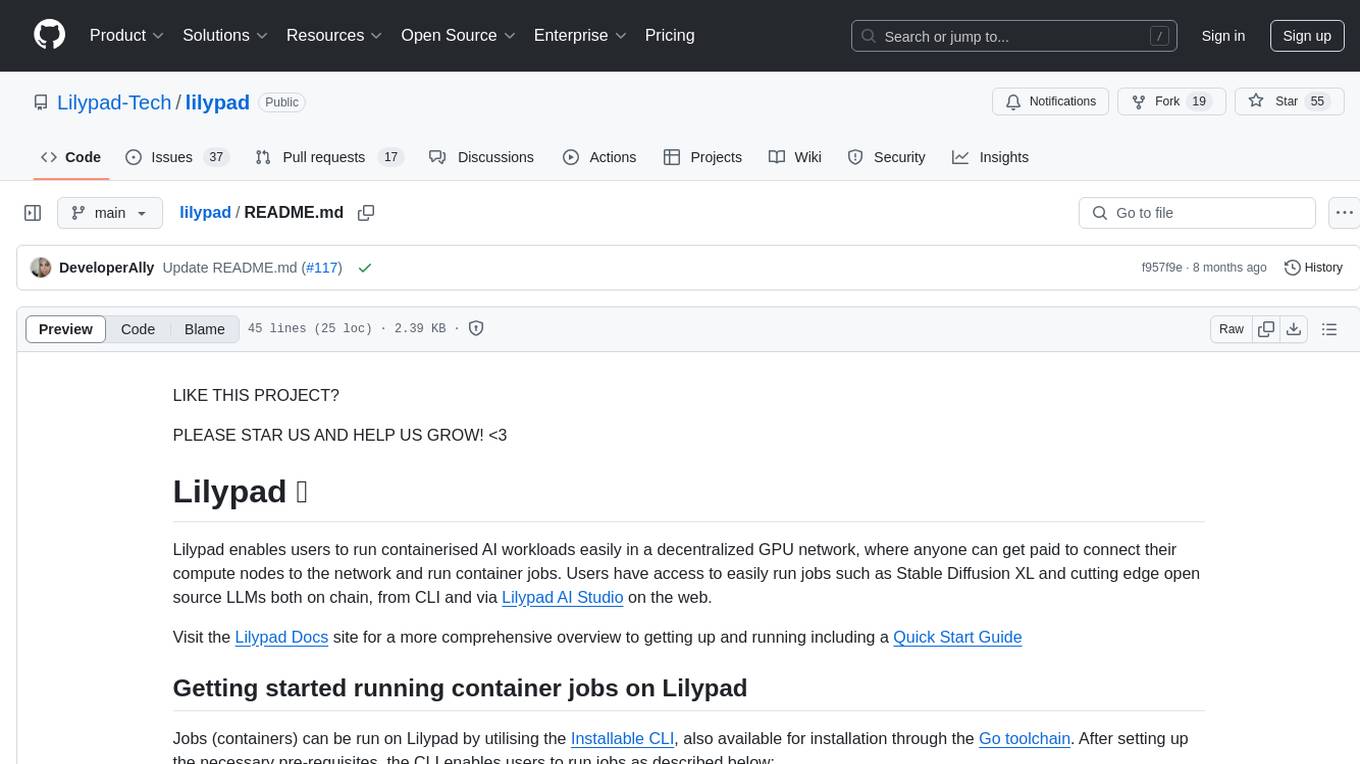Open commit f957f9e

pos(1162,268)
